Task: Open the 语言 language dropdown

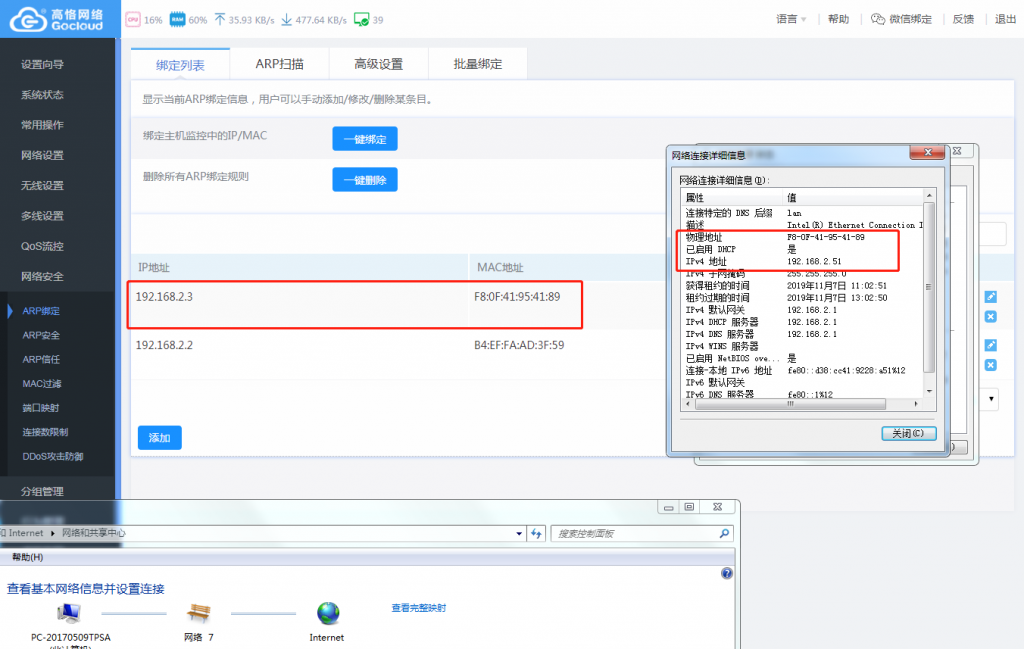Action: (791, 19)
